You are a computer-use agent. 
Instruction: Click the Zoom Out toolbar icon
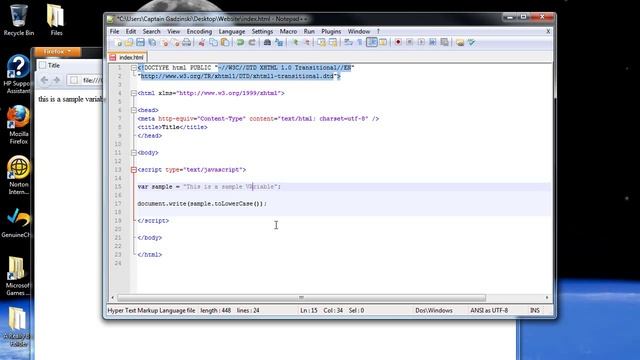[x=307, y=42]
